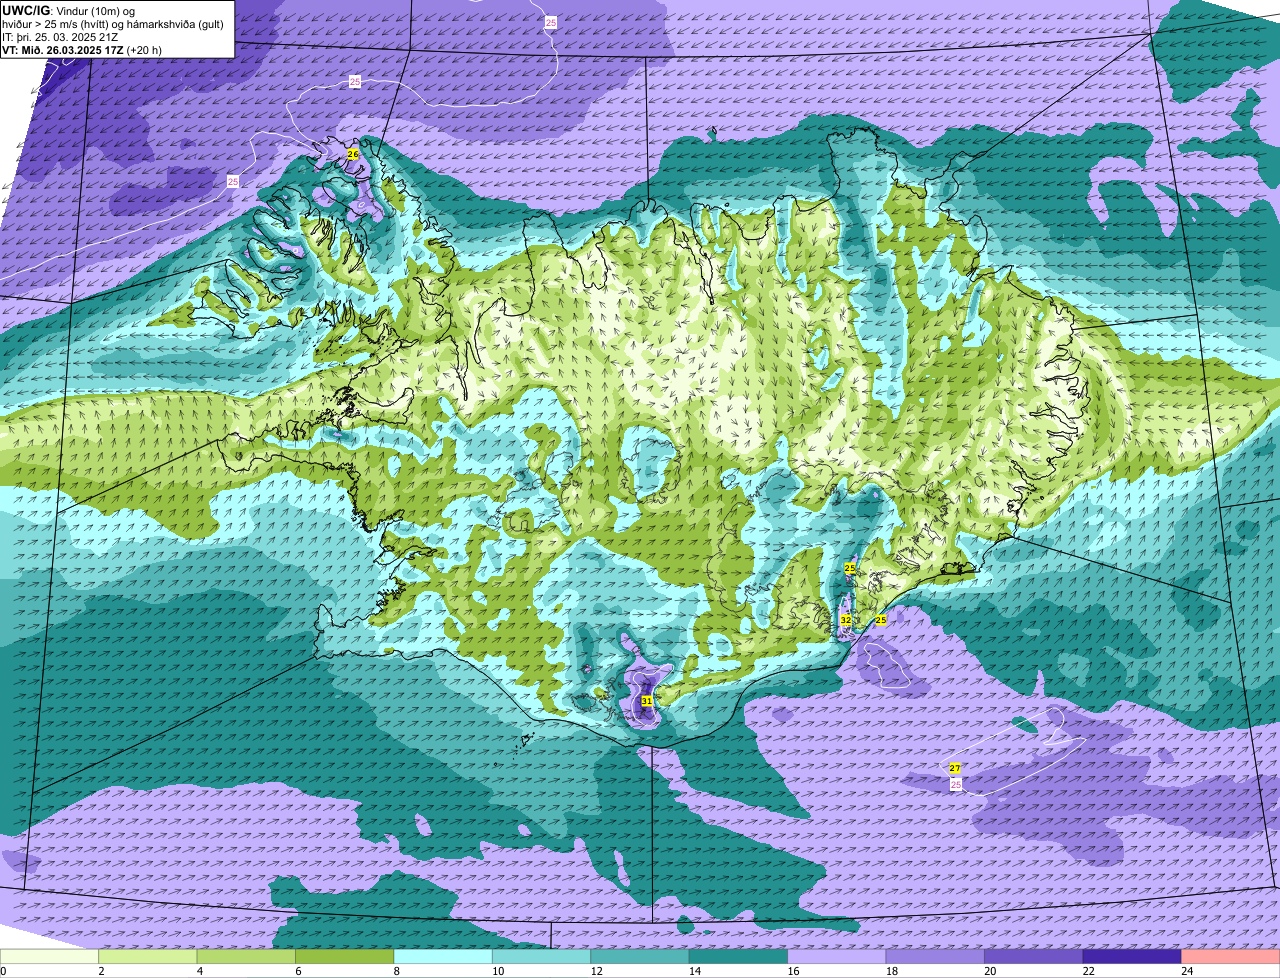Click the "IT: þri. 25. 03. 2025 21Z" line
Viewport: 1280px width, 978px height.
pyautogui.click(x=61, y=37)
